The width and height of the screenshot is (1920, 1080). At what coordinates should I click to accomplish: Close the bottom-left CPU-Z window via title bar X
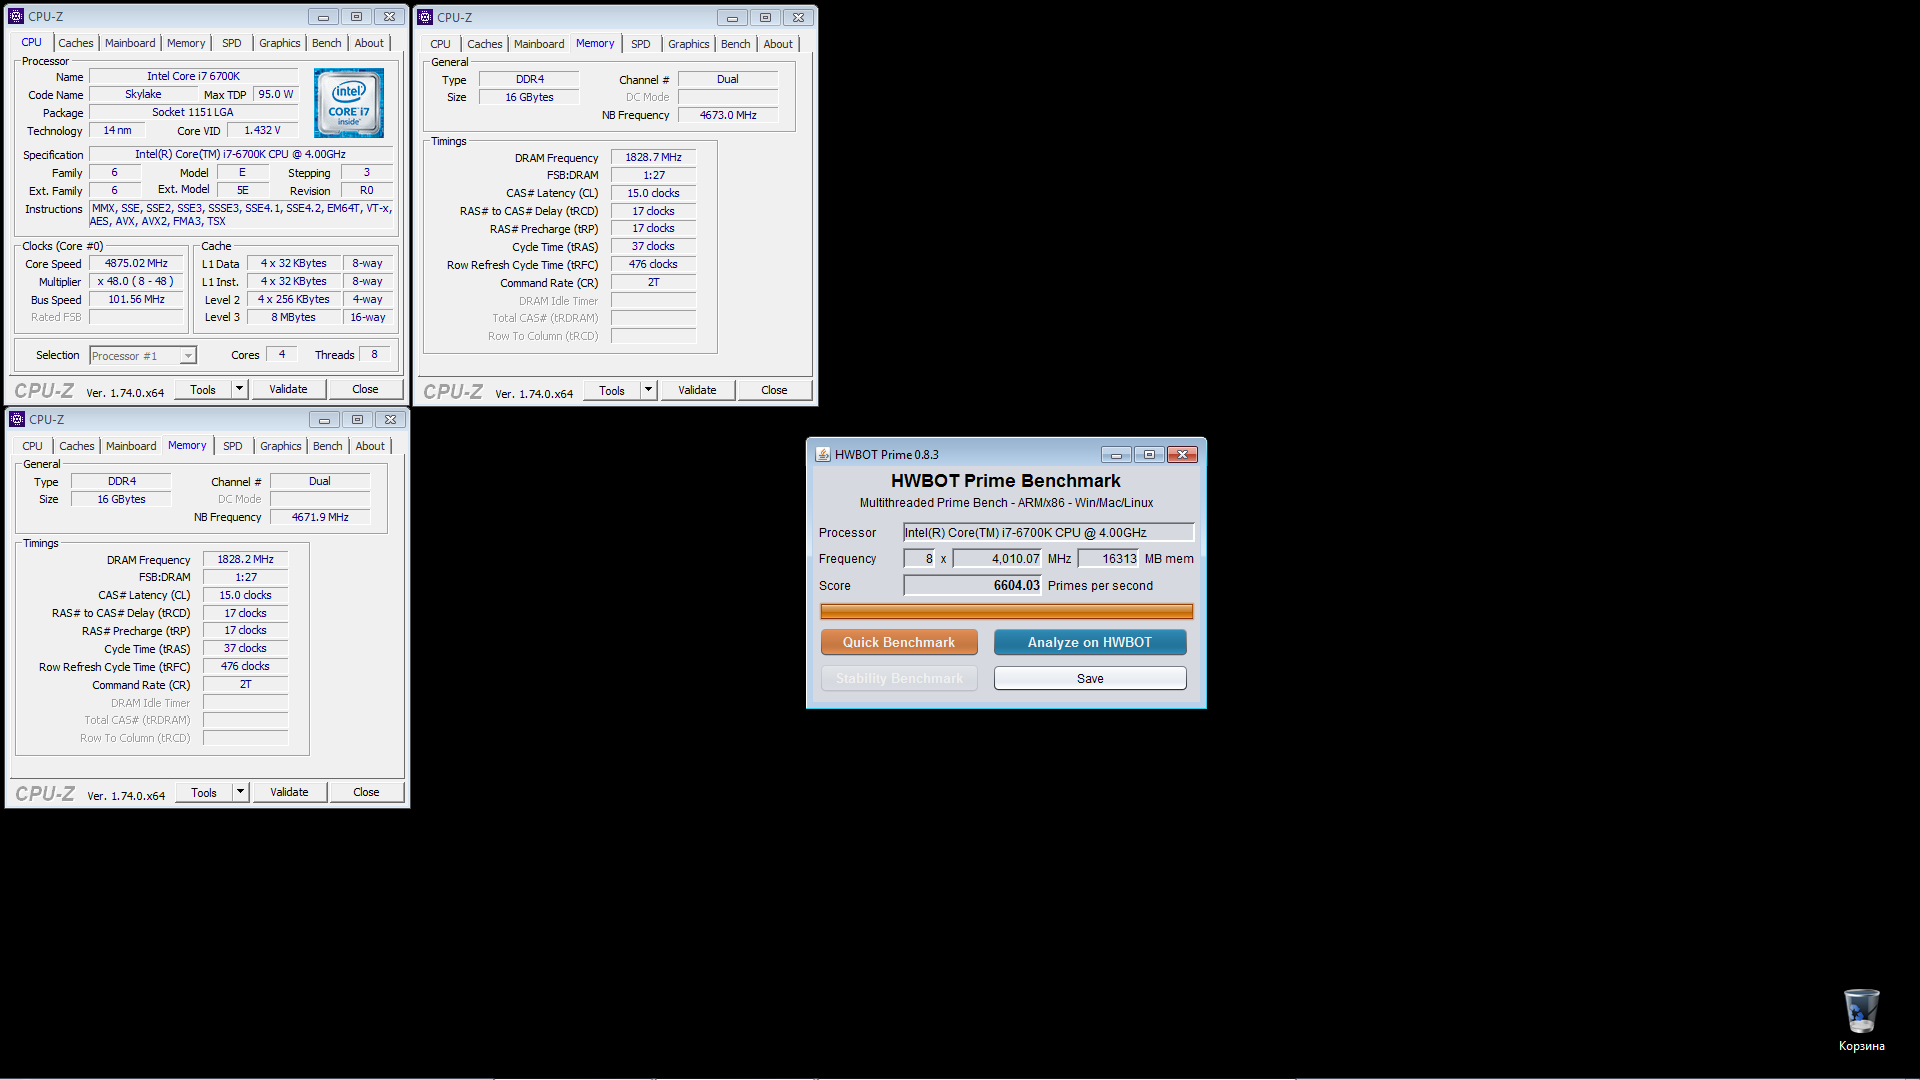pos(391,420)
